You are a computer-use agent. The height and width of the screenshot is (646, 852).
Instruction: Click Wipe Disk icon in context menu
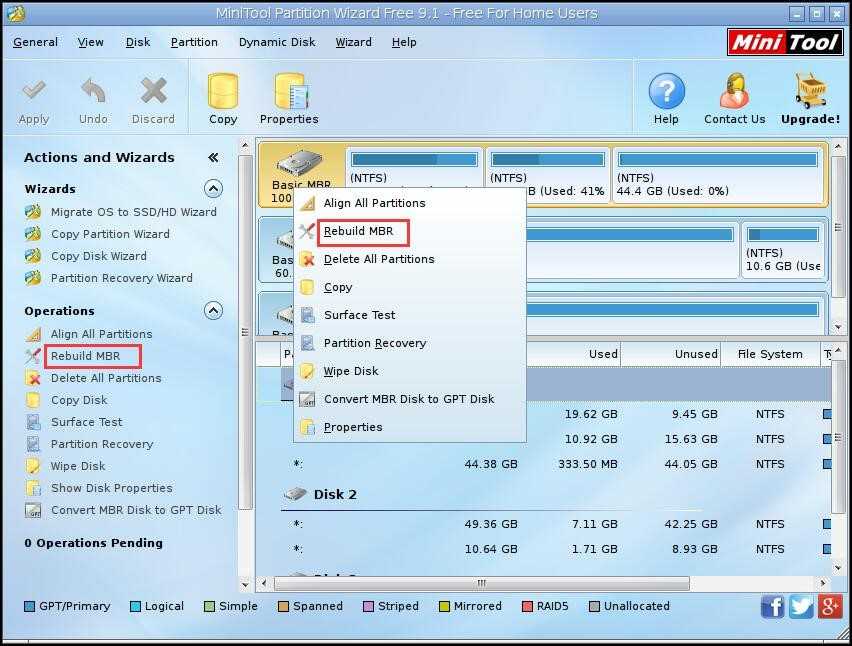coord(307,371)
